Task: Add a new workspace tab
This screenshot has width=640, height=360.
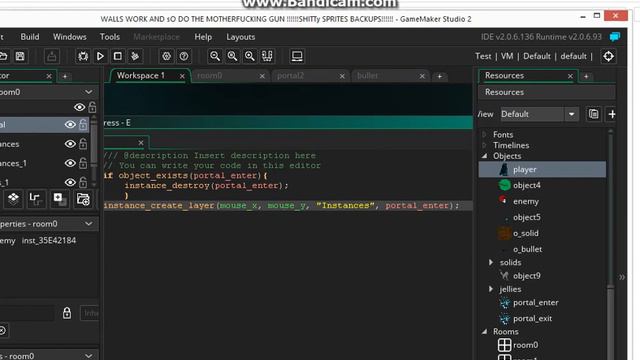Action: coord(440,76)
